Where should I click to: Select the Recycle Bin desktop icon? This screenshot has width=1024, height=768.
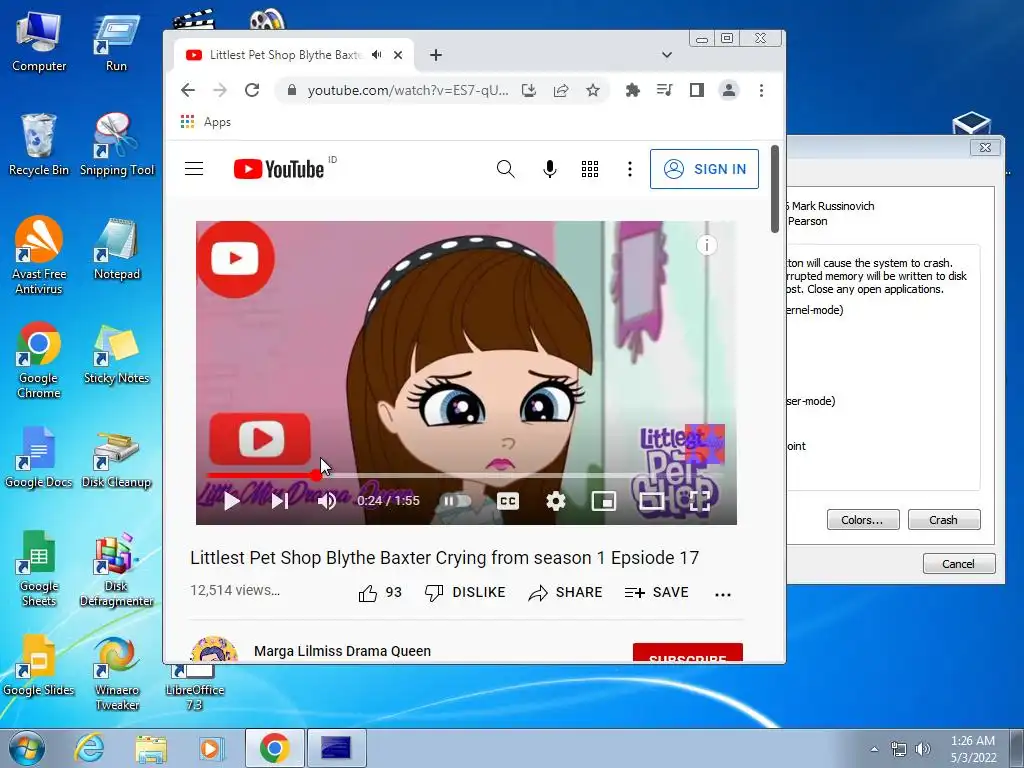[39, 145]
